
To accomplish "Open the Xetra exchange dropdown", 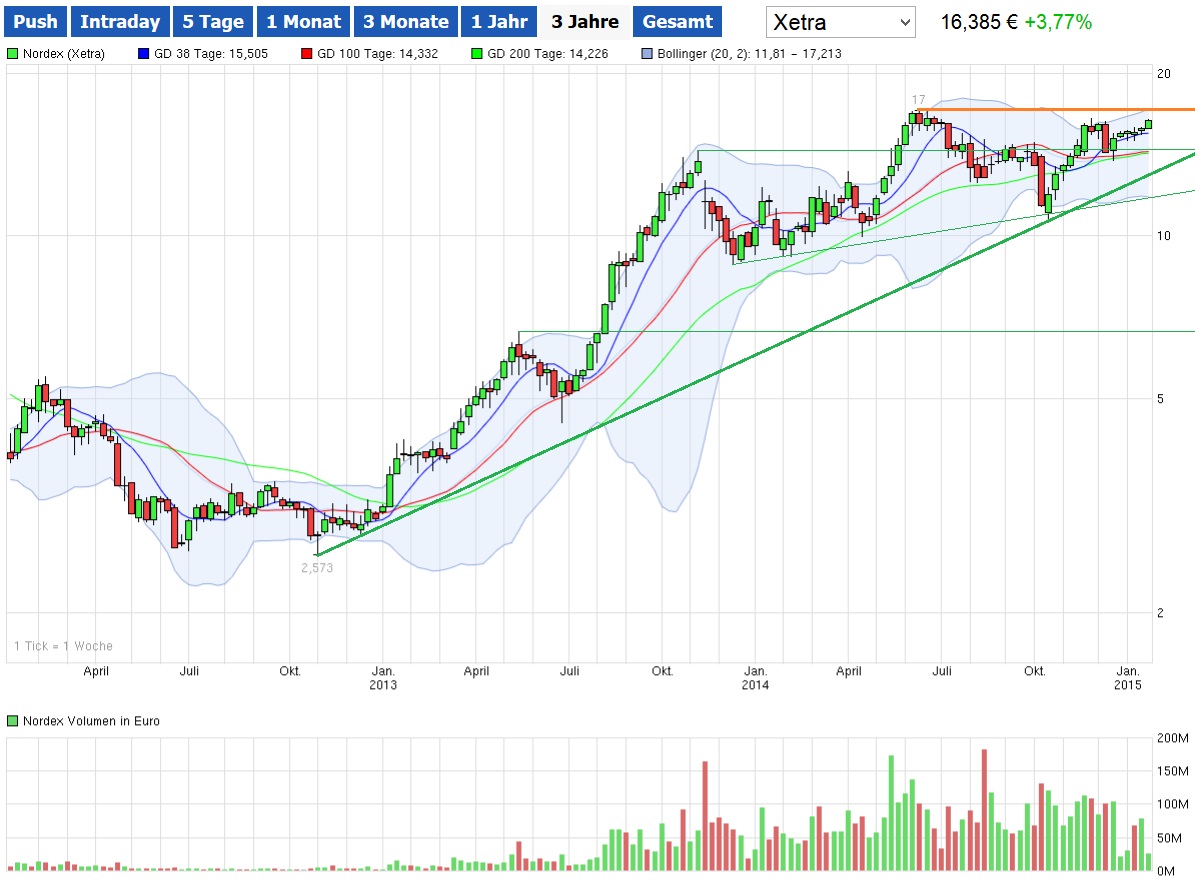I will click(841, 22).
